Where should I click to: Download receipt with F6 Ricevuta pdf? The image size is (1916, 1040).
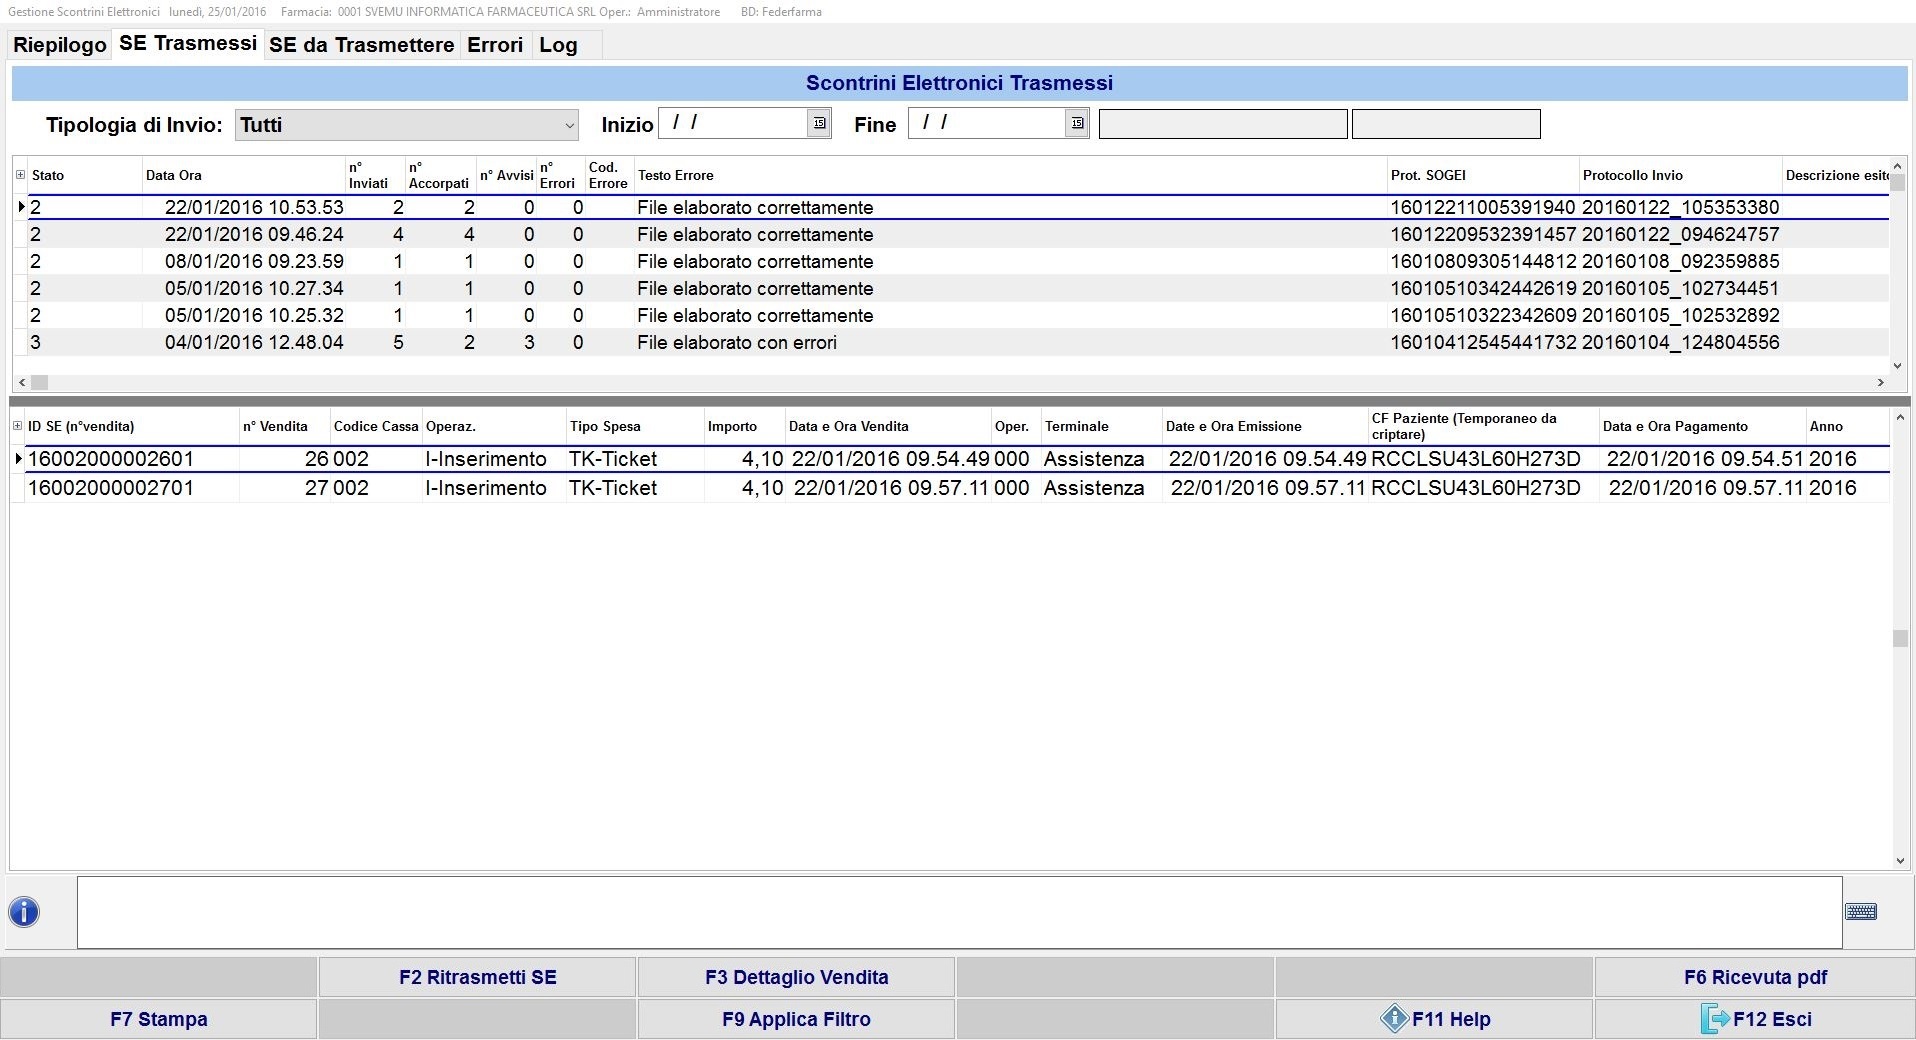[1754, 977]
